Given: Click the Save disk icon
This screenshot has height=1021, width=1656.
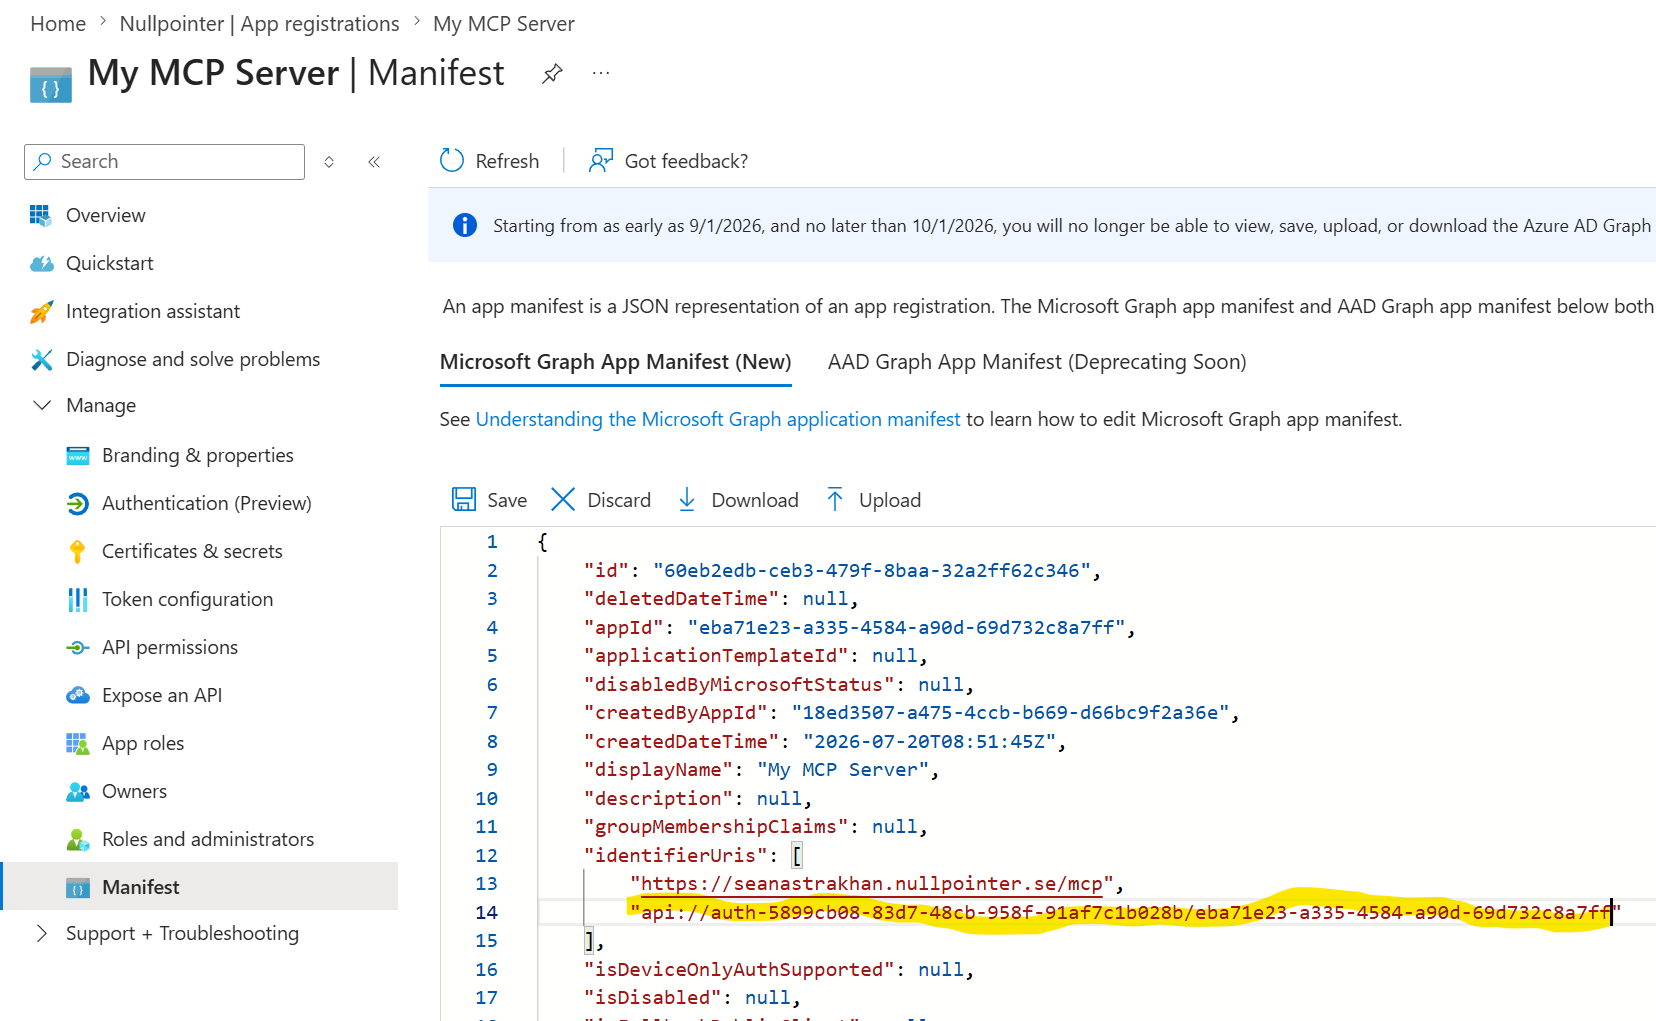Looking at the screenshot, I should (464, 500).
